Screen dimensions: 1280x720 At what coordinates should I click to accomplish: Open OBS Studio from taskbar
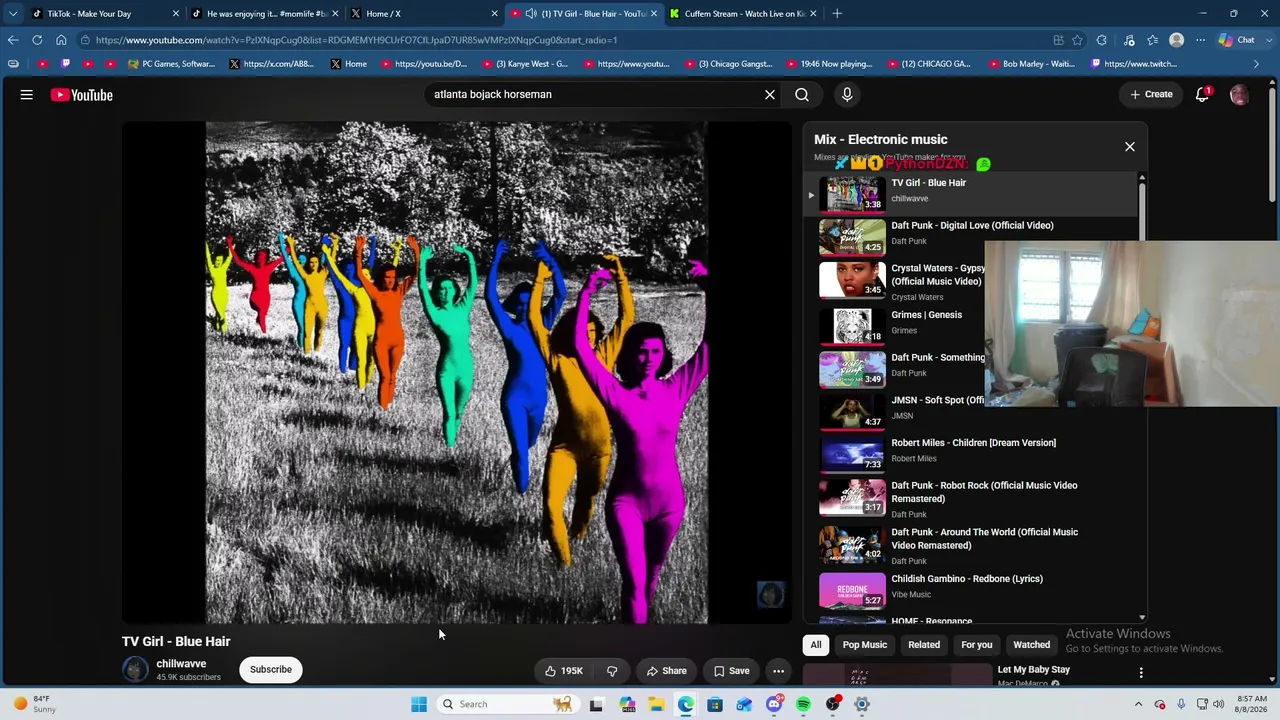(x=832, y=704)
